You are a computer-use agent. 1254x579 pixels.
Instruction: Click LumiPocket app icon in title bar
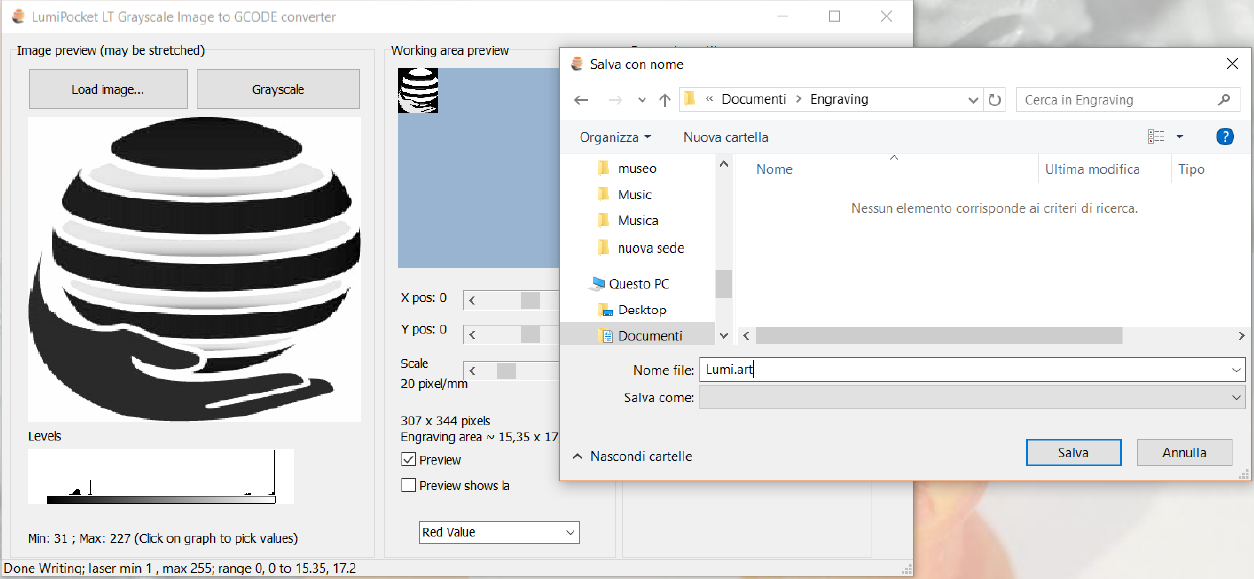[x=17, y=17]
